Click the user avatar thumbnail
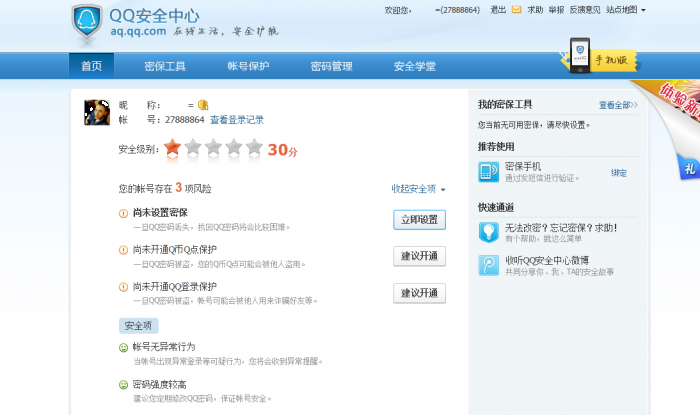Screen dimensions: 700x415 [97, 112]
